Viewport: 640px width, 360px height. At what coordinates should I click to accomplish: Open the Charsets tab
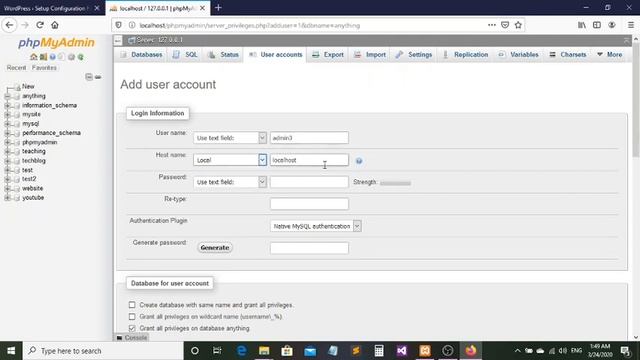(x=568, y=55)
